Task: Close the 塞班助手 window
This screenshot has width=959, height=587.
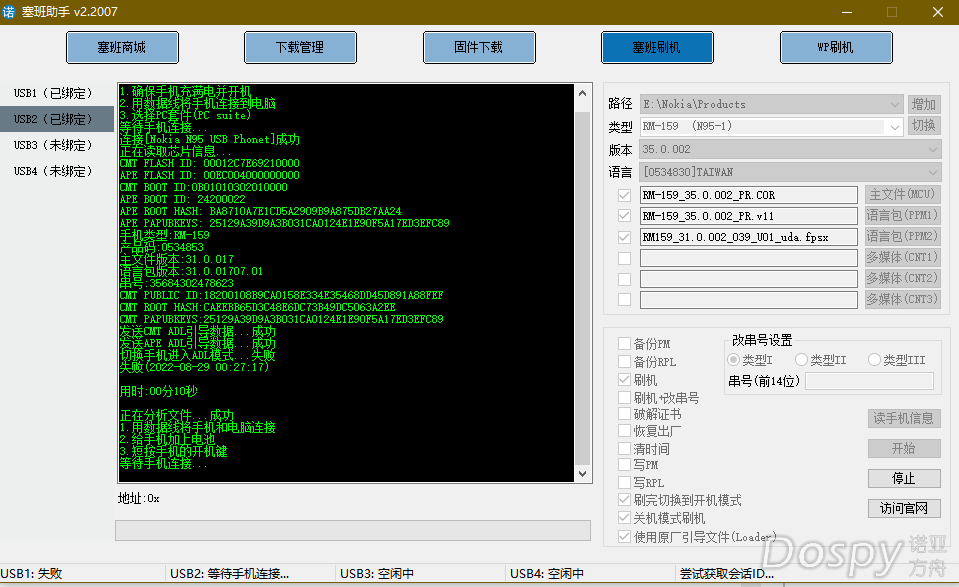Action: tap(938, 12)
